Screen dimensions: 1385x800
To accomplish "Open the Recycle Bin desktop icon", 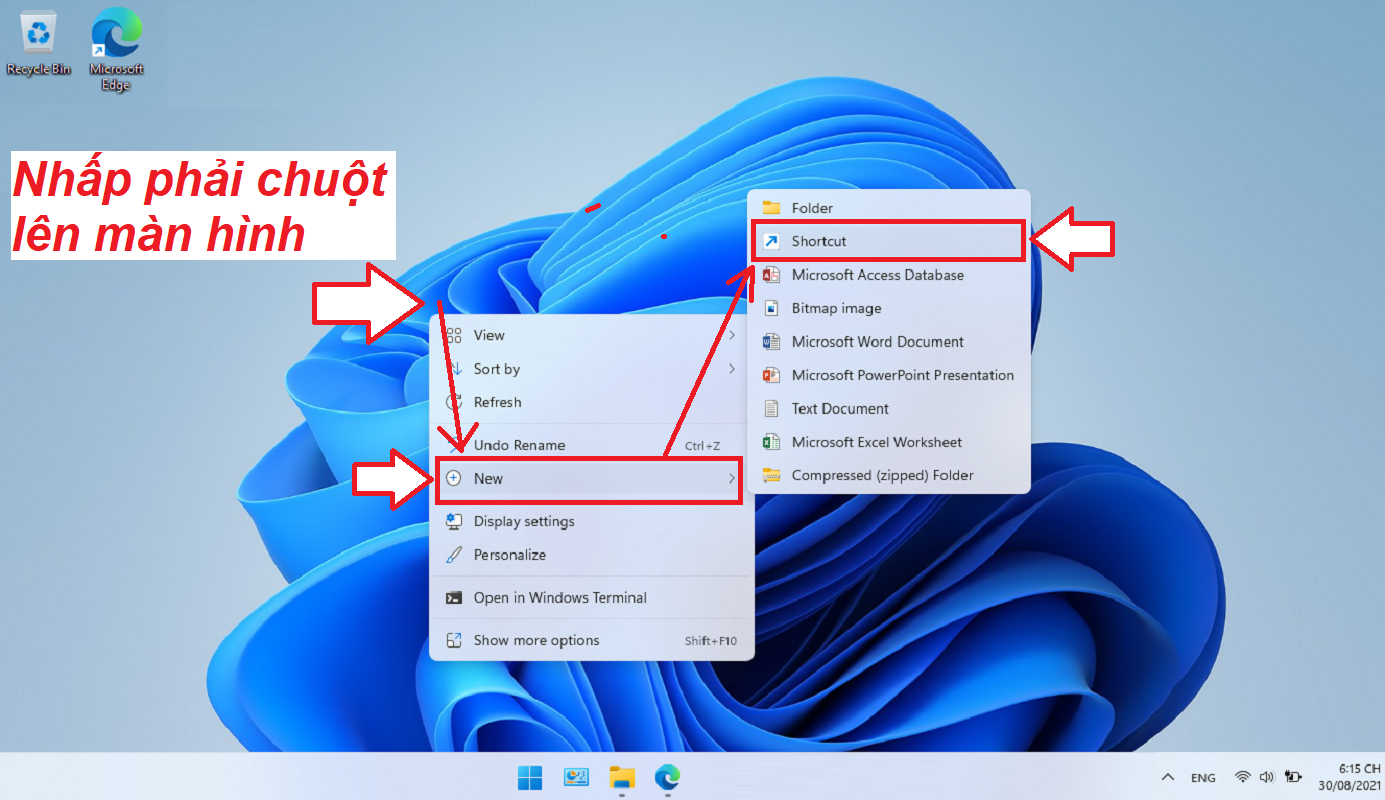I will coord(39,43).
